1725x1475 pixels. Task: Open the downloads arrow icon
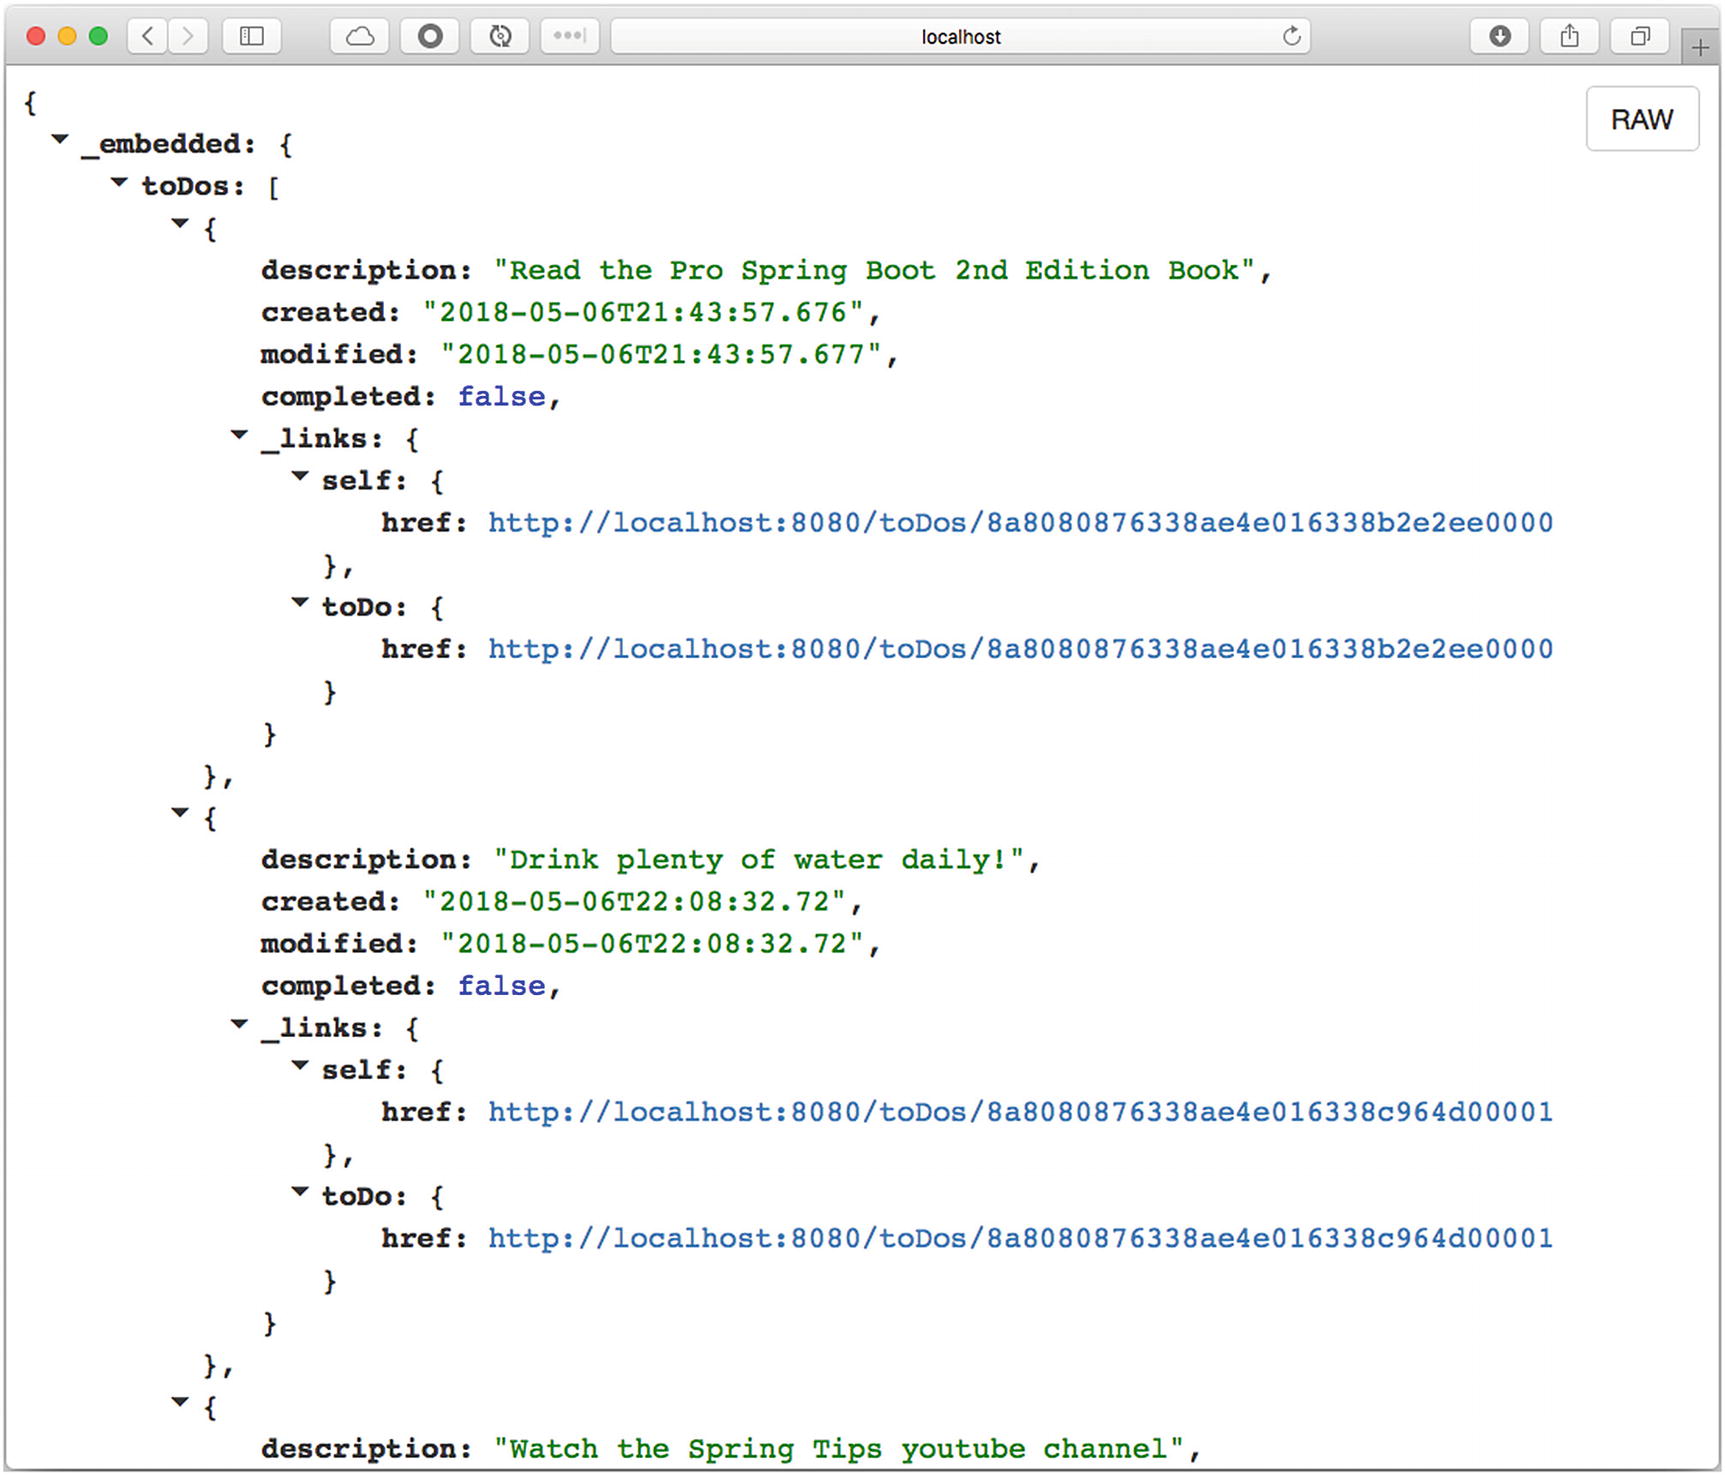[x=1499, y=37]
